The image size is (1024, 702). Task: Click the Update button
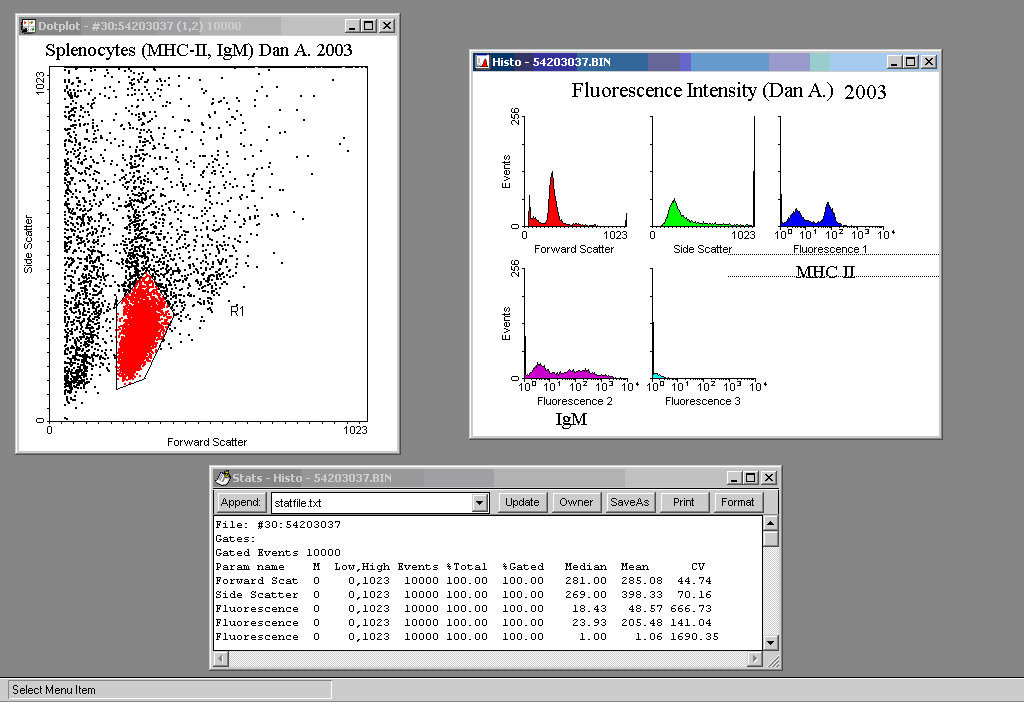click(x=522, y=503)
